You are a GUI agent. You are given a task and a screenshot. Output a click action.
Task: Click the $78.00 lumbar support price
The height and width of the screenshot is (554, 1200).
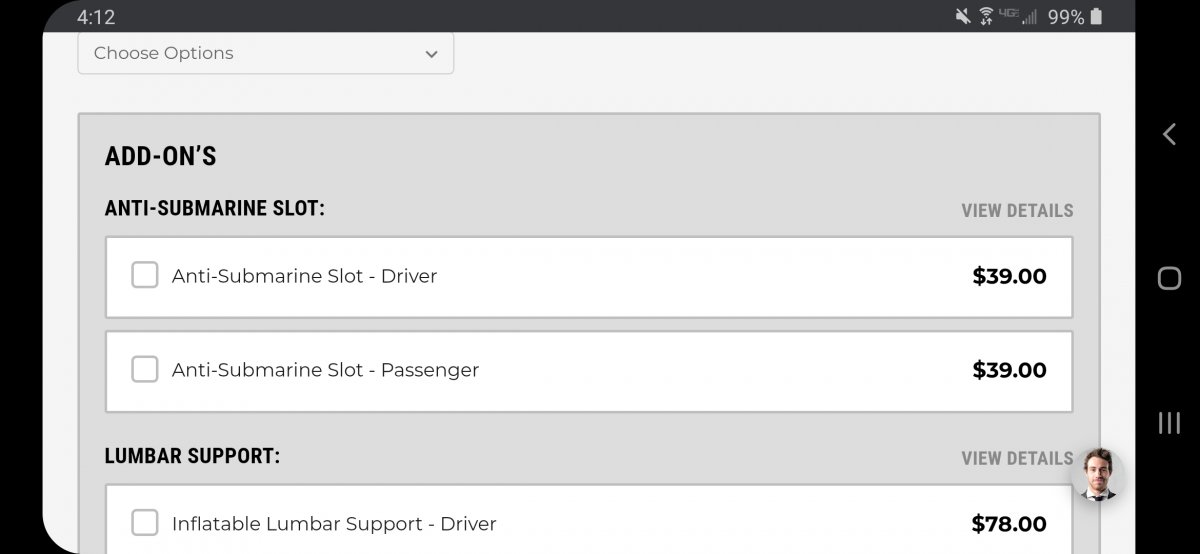click(1009, 523)
